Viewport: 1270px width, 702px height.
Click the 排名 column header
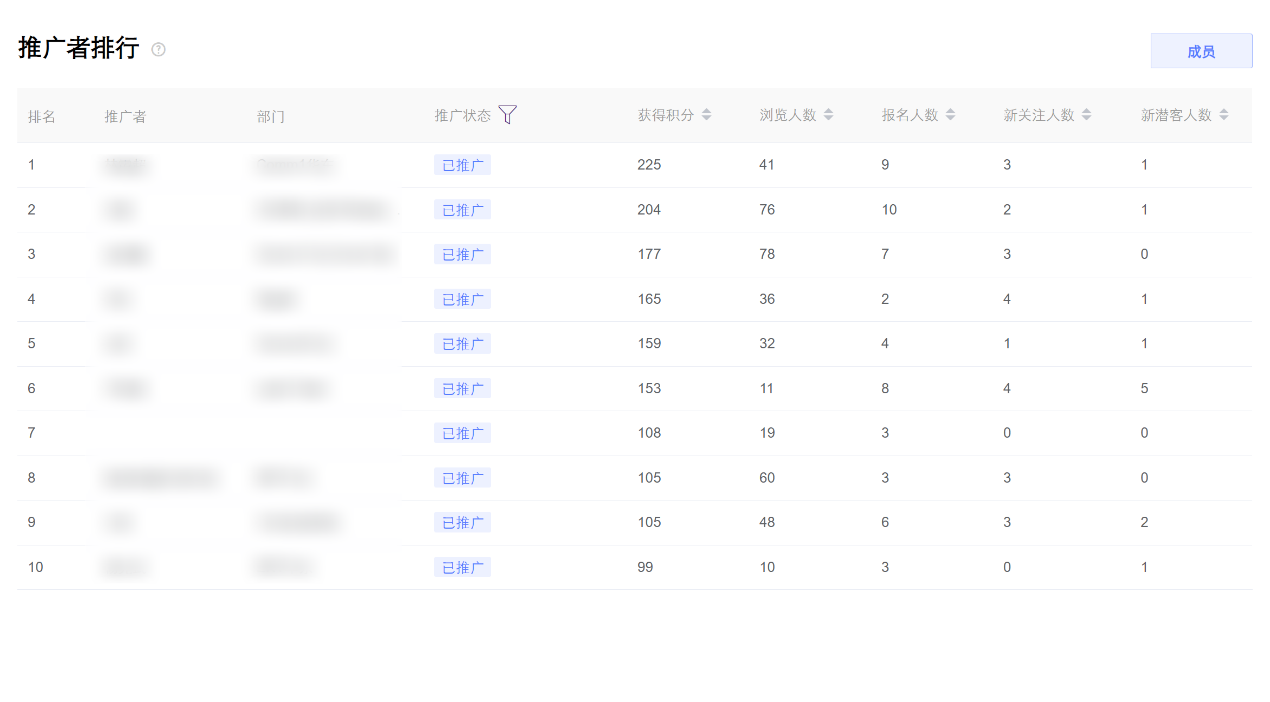click(x=42, y=116)
